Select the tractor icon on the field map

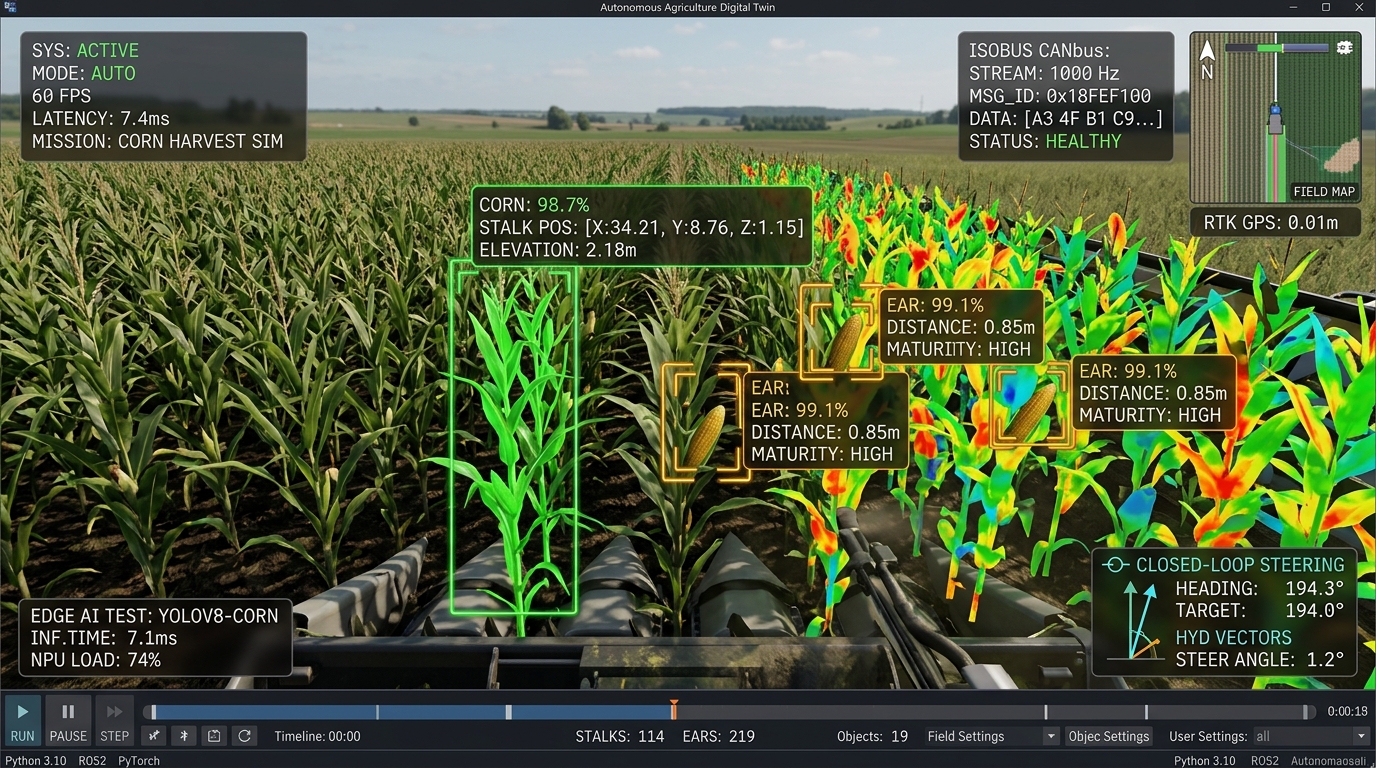1275,118
